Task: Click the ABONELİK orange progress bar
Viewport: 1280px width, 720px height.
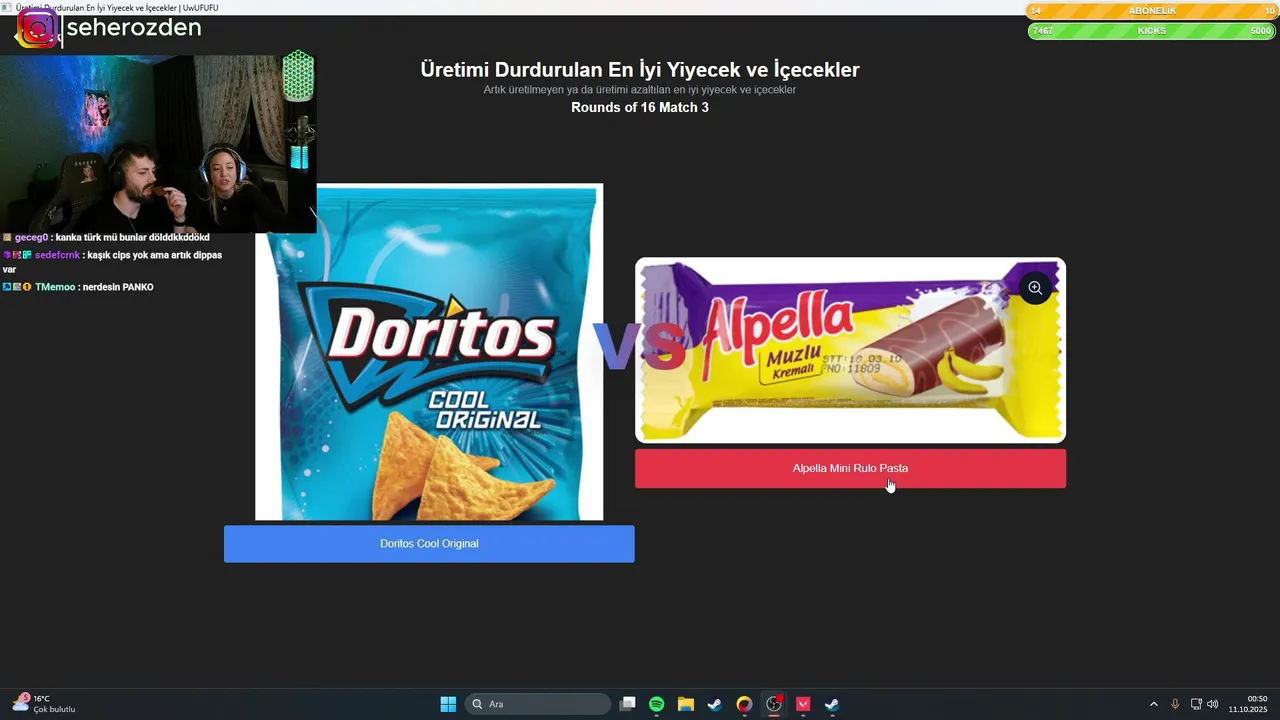Action: point(1152,11)
